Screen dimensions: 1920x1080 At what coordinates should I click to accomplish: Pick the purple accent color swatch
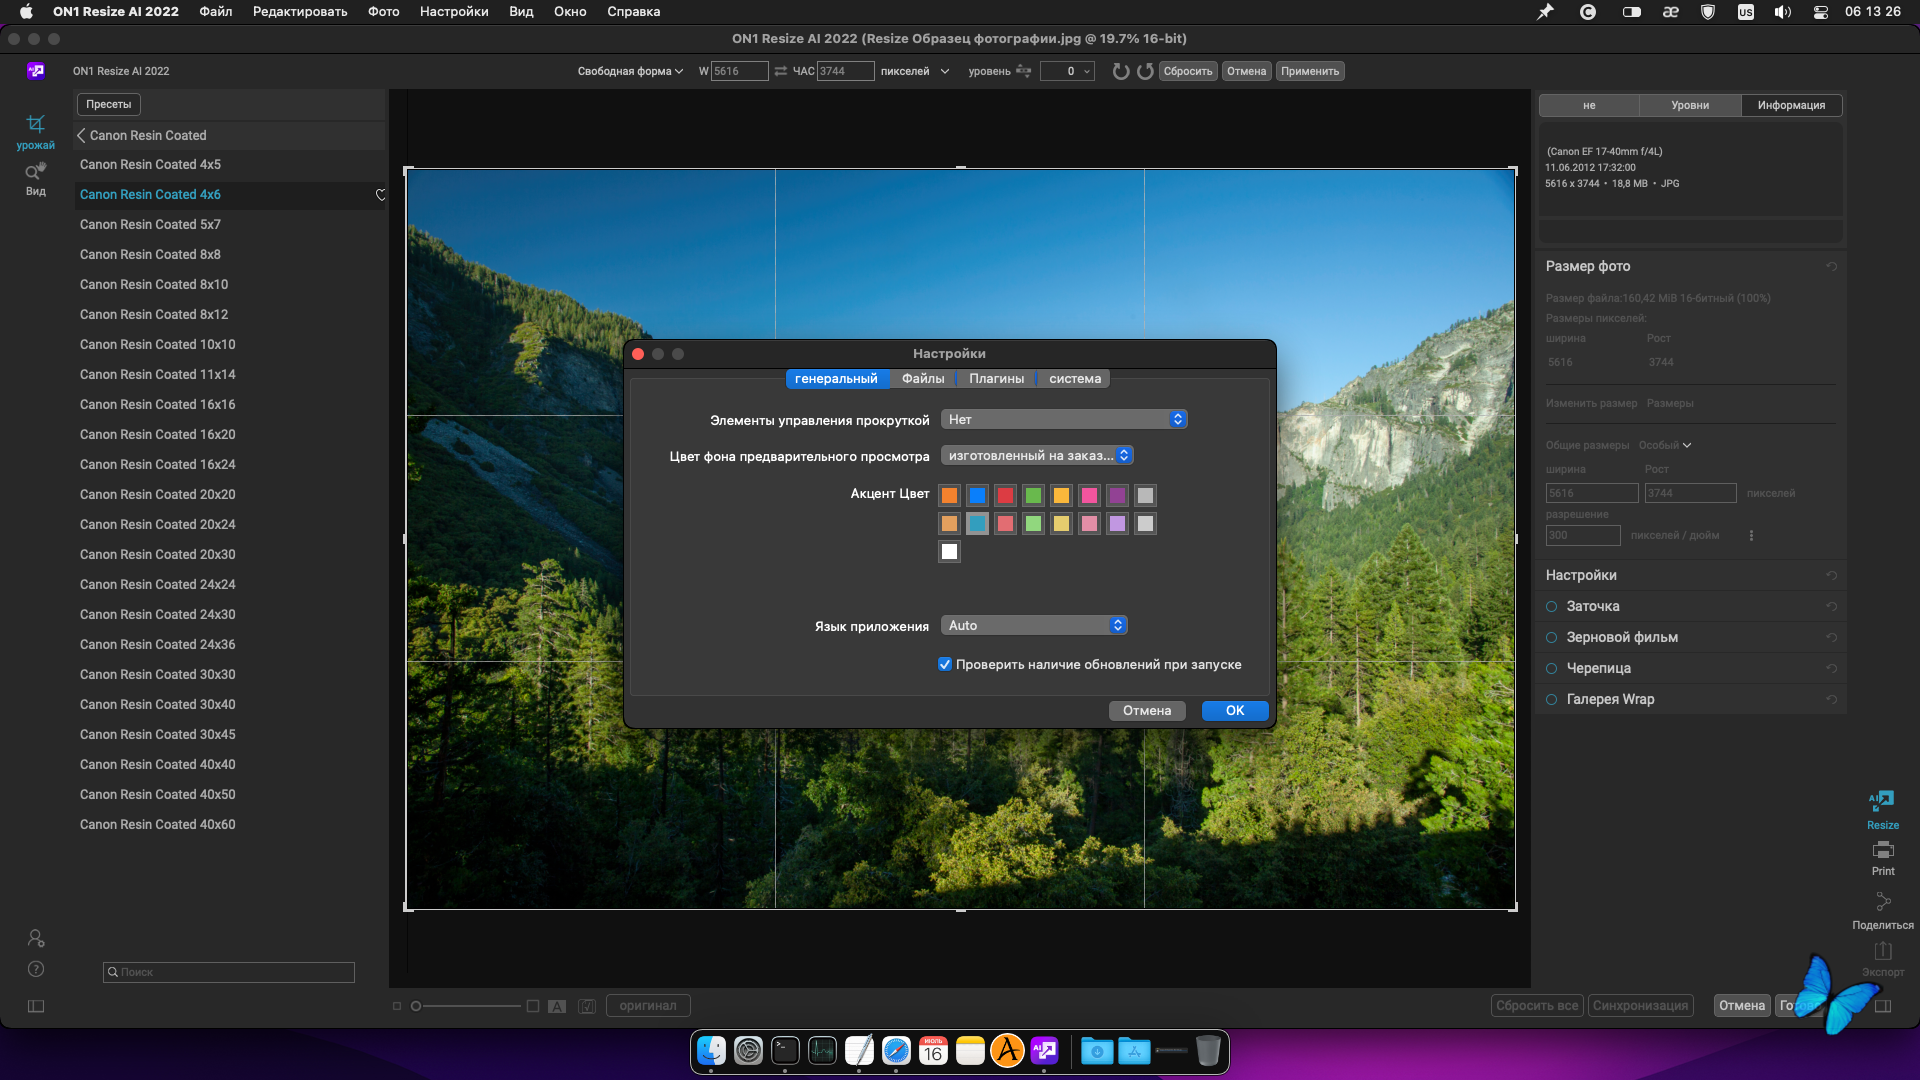tap(1117, 496)
